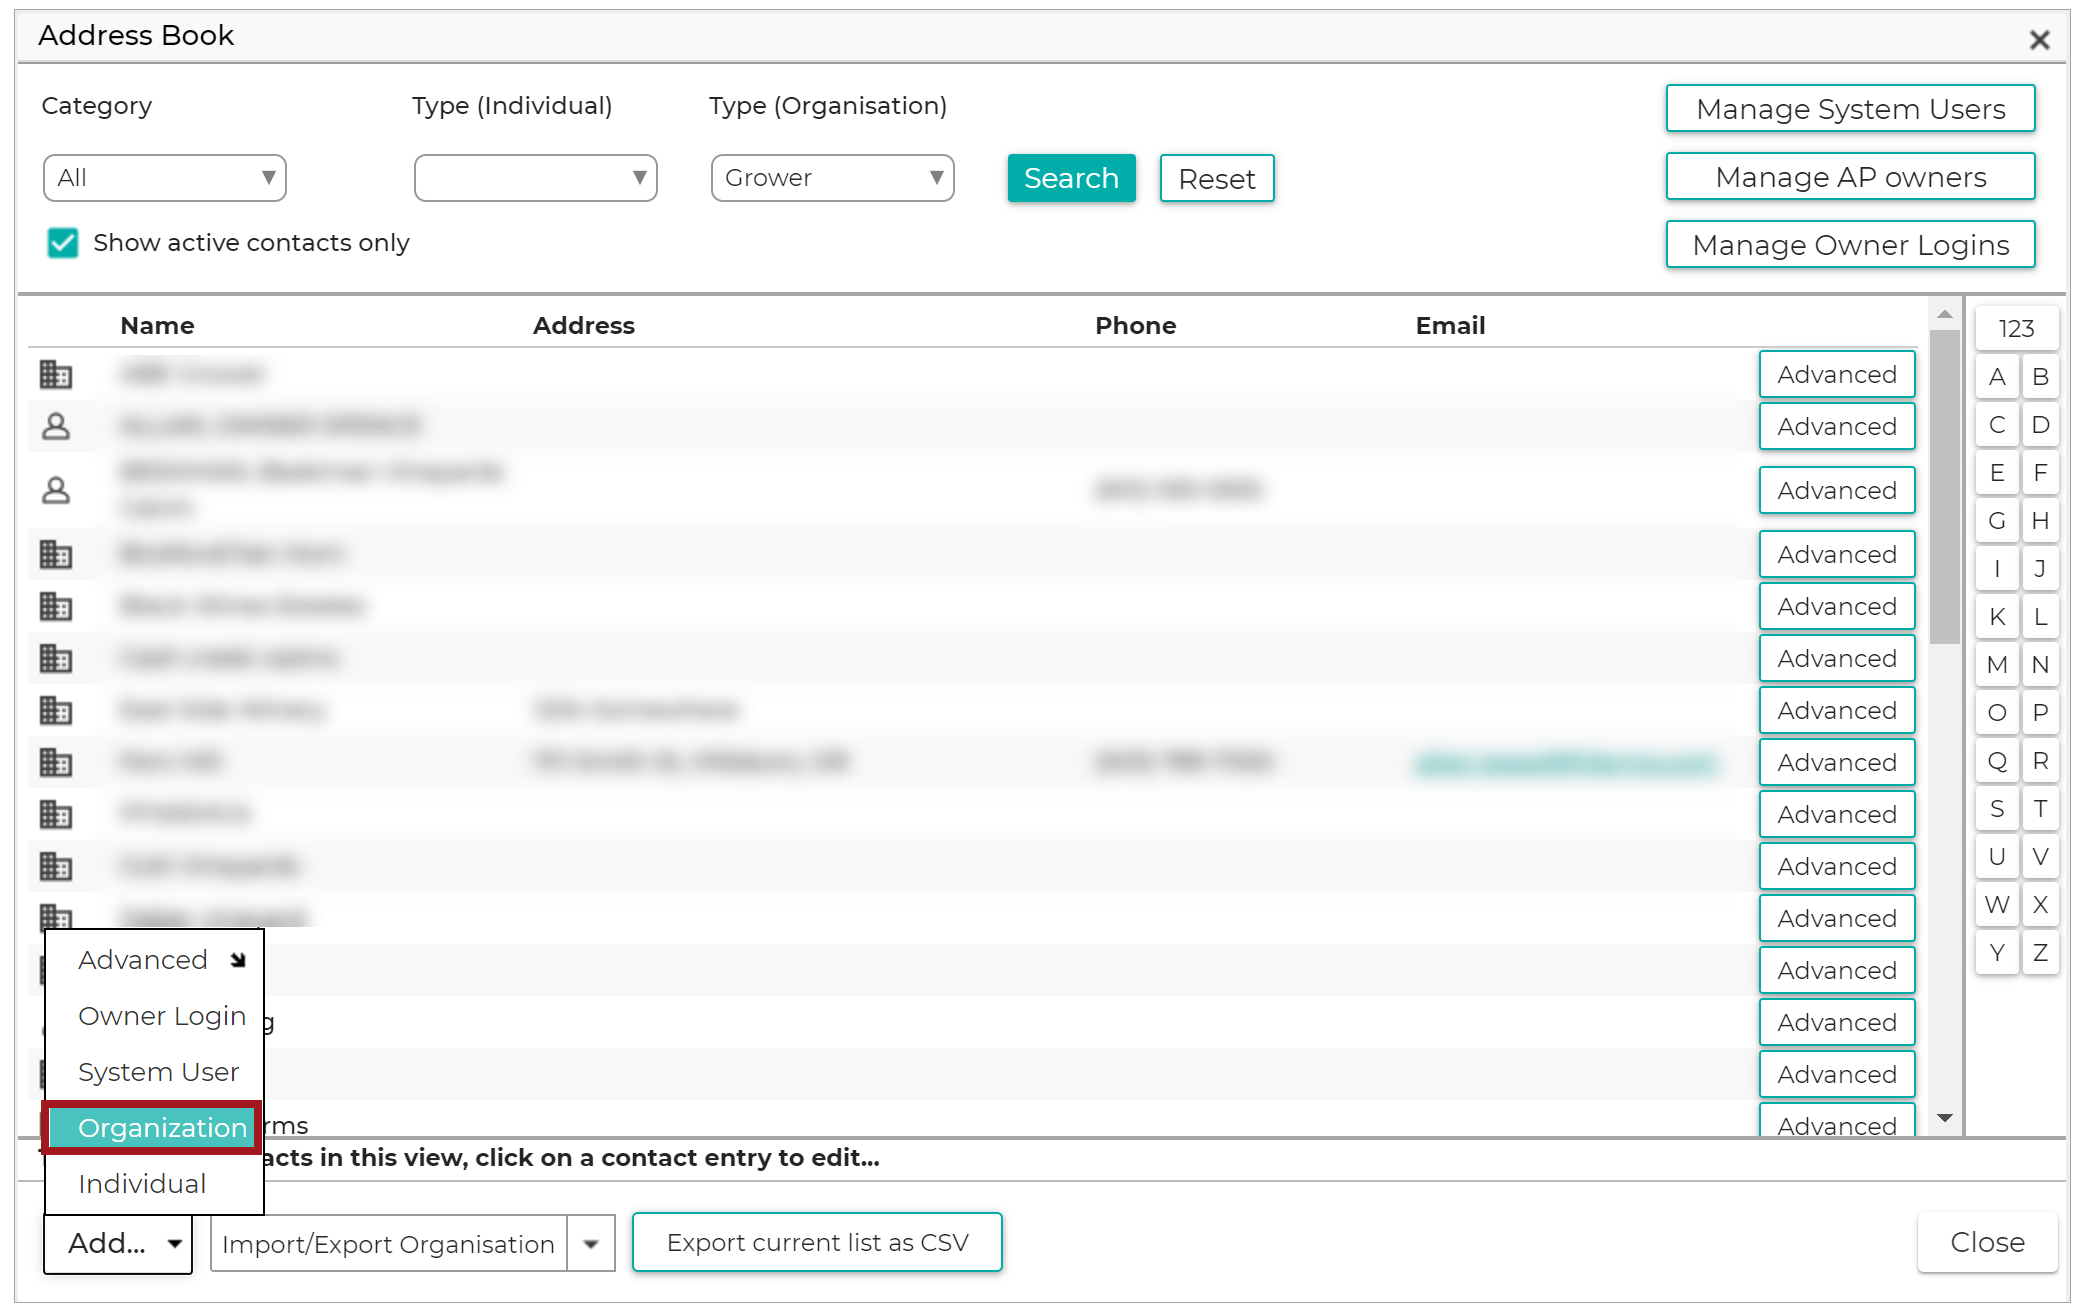Filter contacts by letter S
This screenshot has width=2087, height=1315.
pyautogui.click(x=1997, y=809)
